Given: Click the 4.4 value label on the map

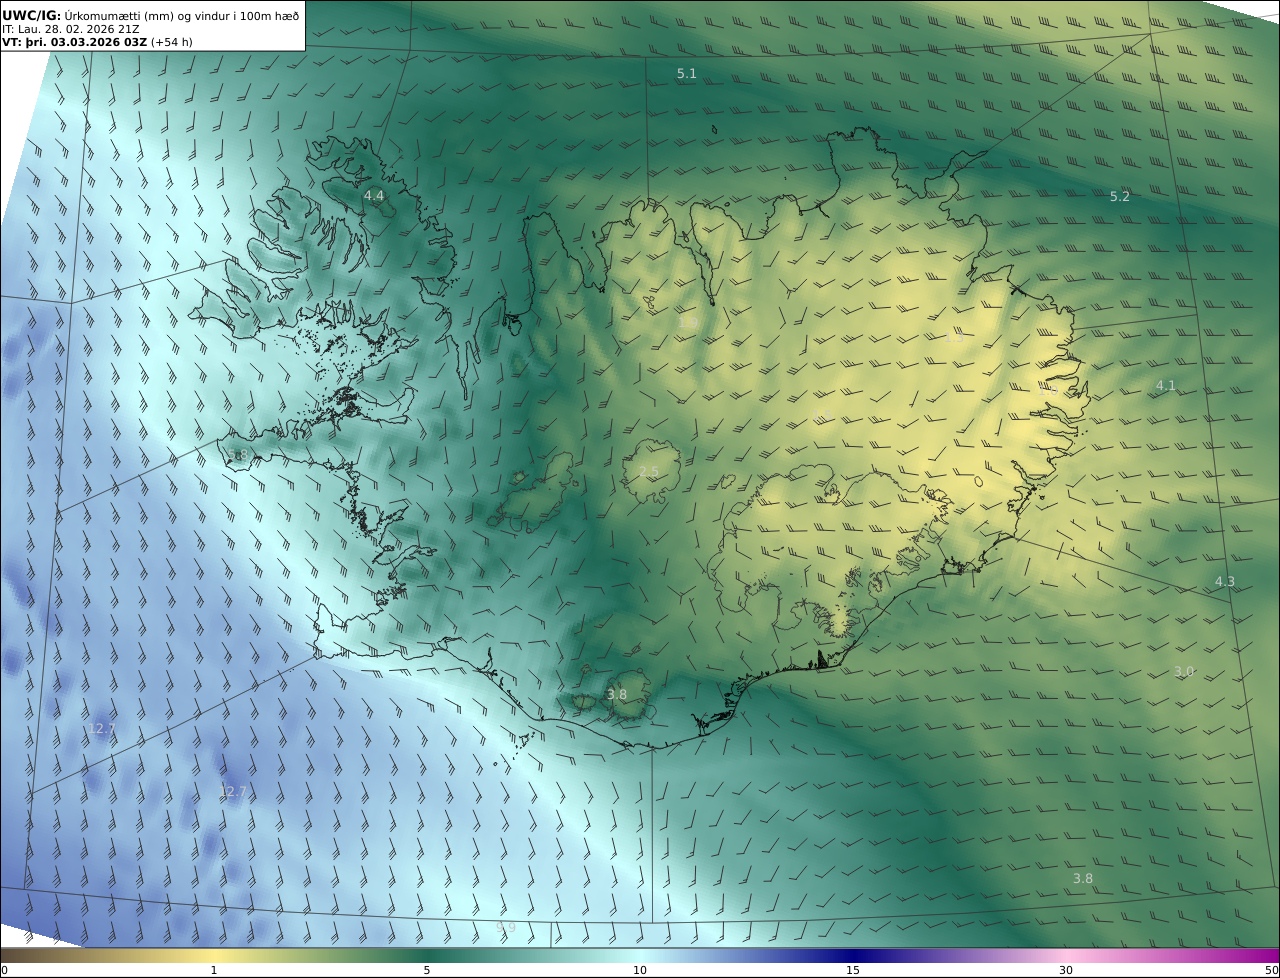Looking at the screenshot, I should pyautogui.click(x=374, y=196).
